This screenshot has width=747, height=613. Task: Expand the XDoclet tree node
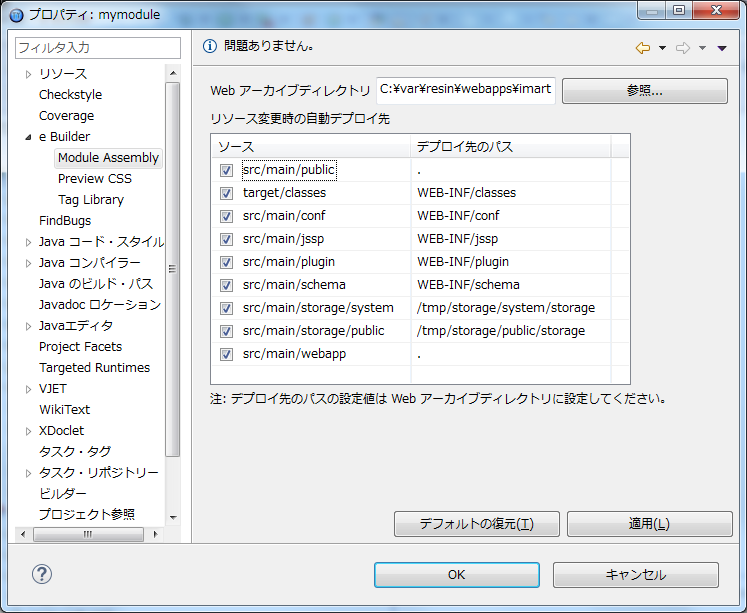pyautogui.click(x=28, y=431)
